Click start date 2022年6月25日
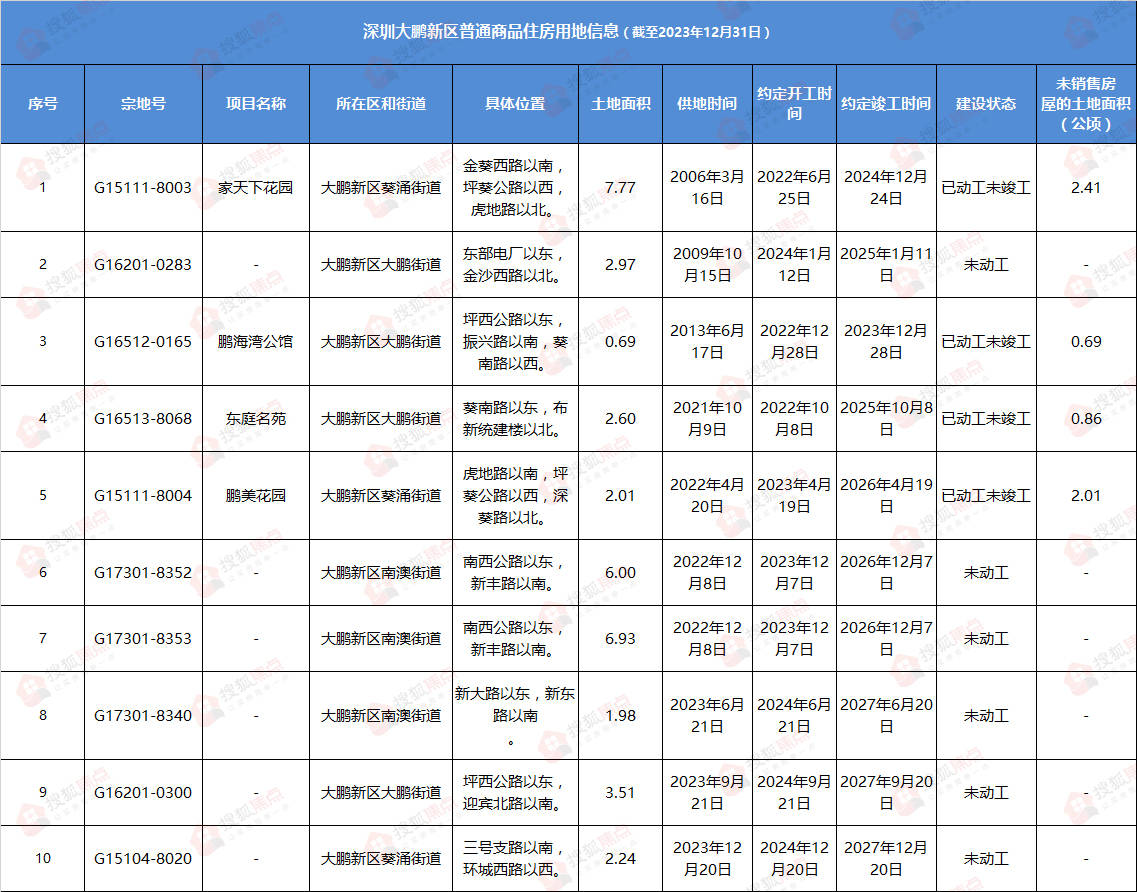1137x892 pixels. click(794, 188)
